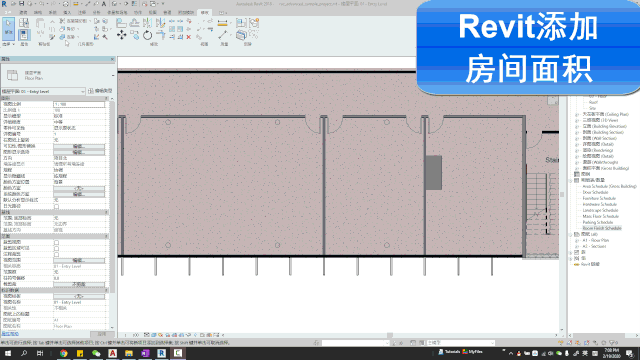
Task: Toggle the Properties palette ribbon button
Action: pyautogui.click(x=24, y=35)
